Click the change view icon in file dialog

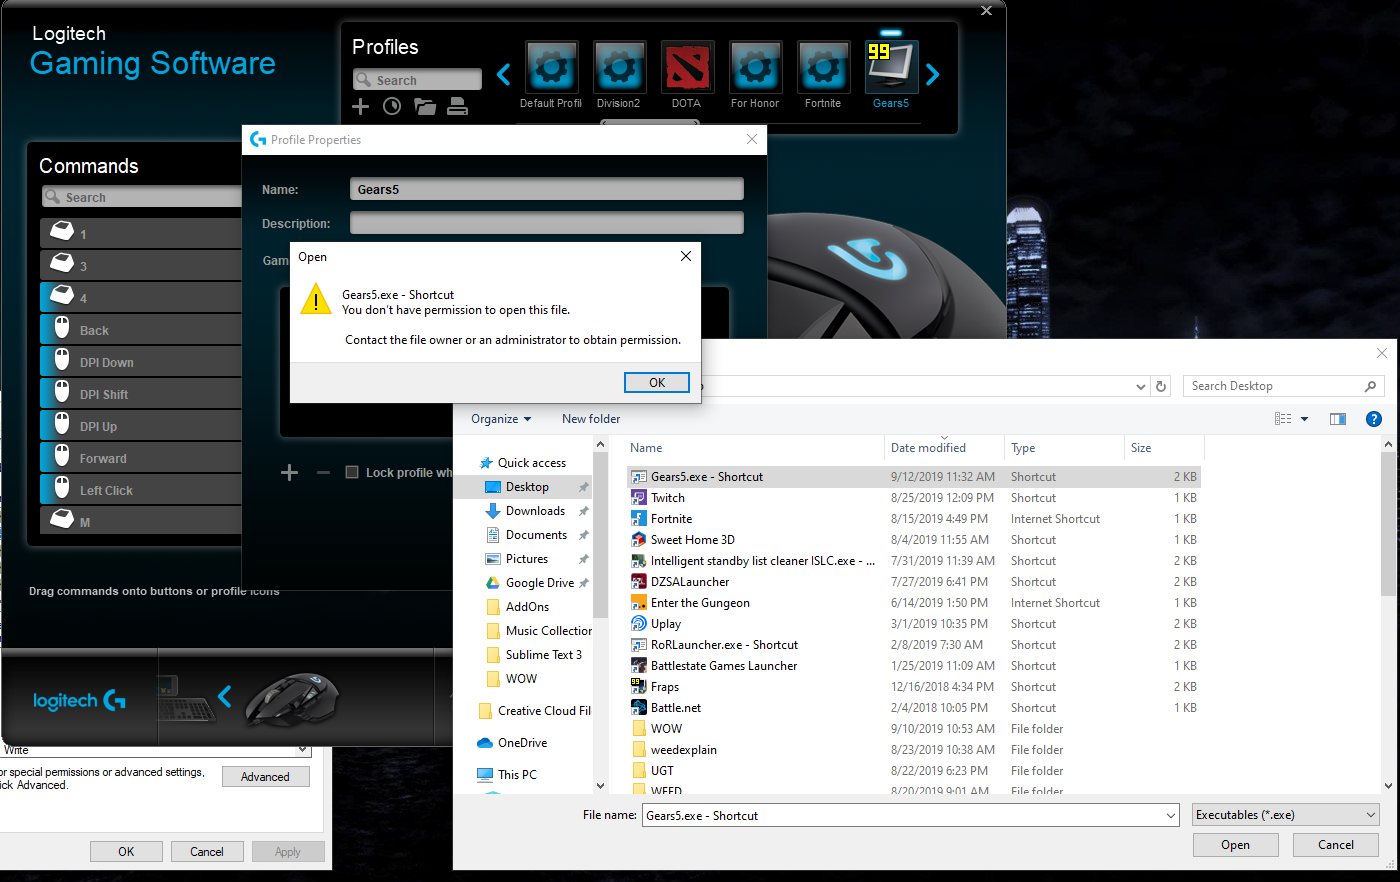1283,419
